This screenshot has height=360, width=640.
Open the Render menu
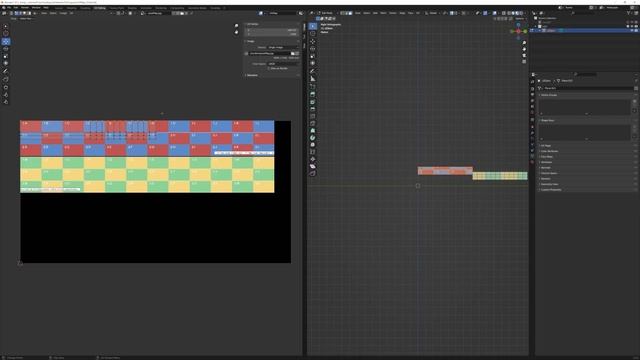[25, 7]
